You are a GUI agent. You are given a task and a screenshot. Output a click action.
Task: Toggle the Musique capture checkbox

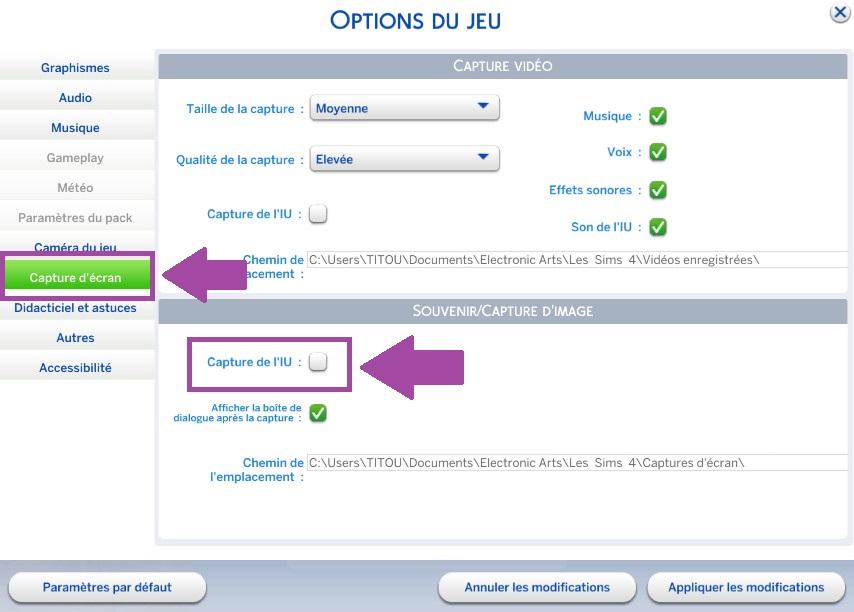(x=658, y=116)
